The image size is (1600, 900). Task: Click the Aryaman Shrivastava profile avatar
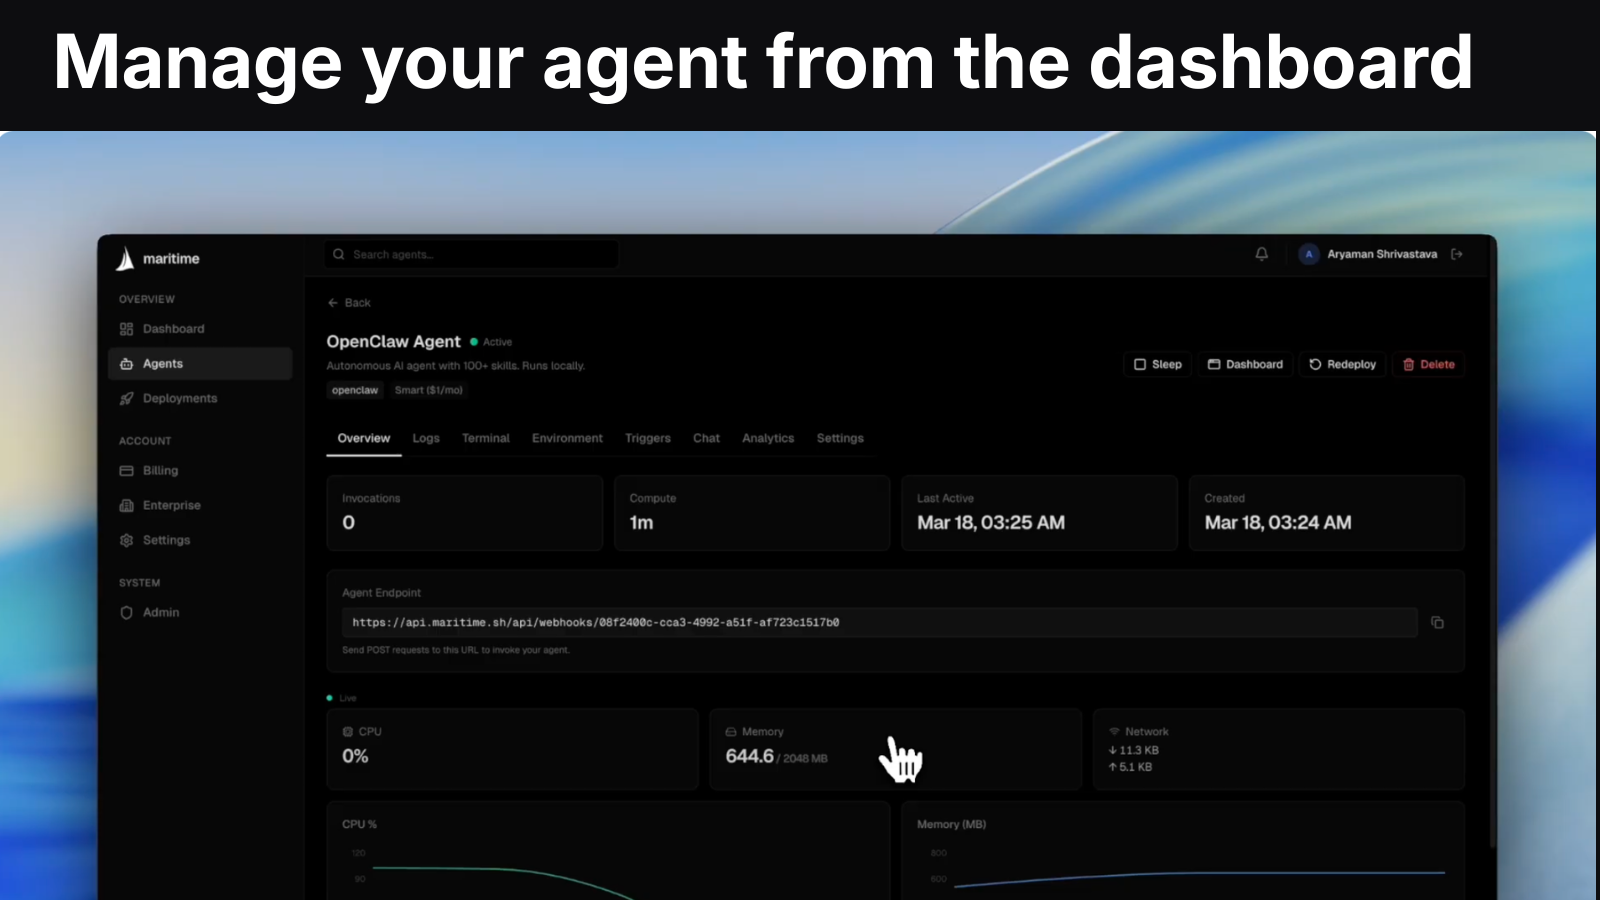point(1309,254)
